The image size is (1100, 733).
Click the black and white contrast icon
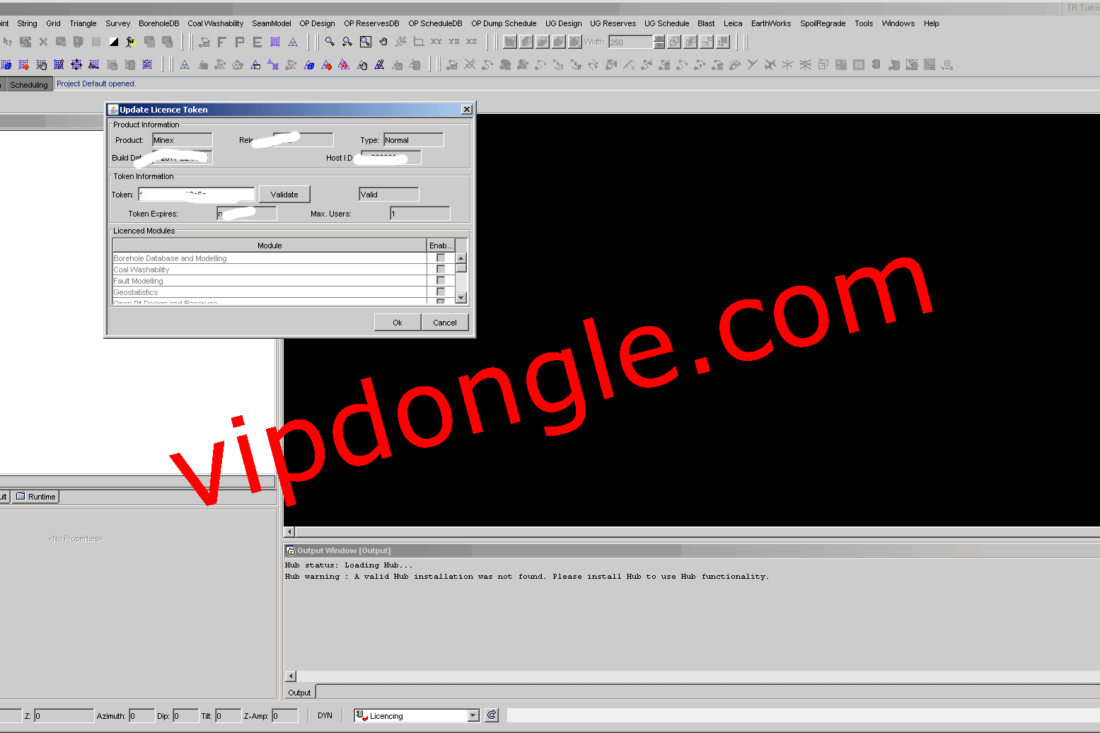point(113,42)
